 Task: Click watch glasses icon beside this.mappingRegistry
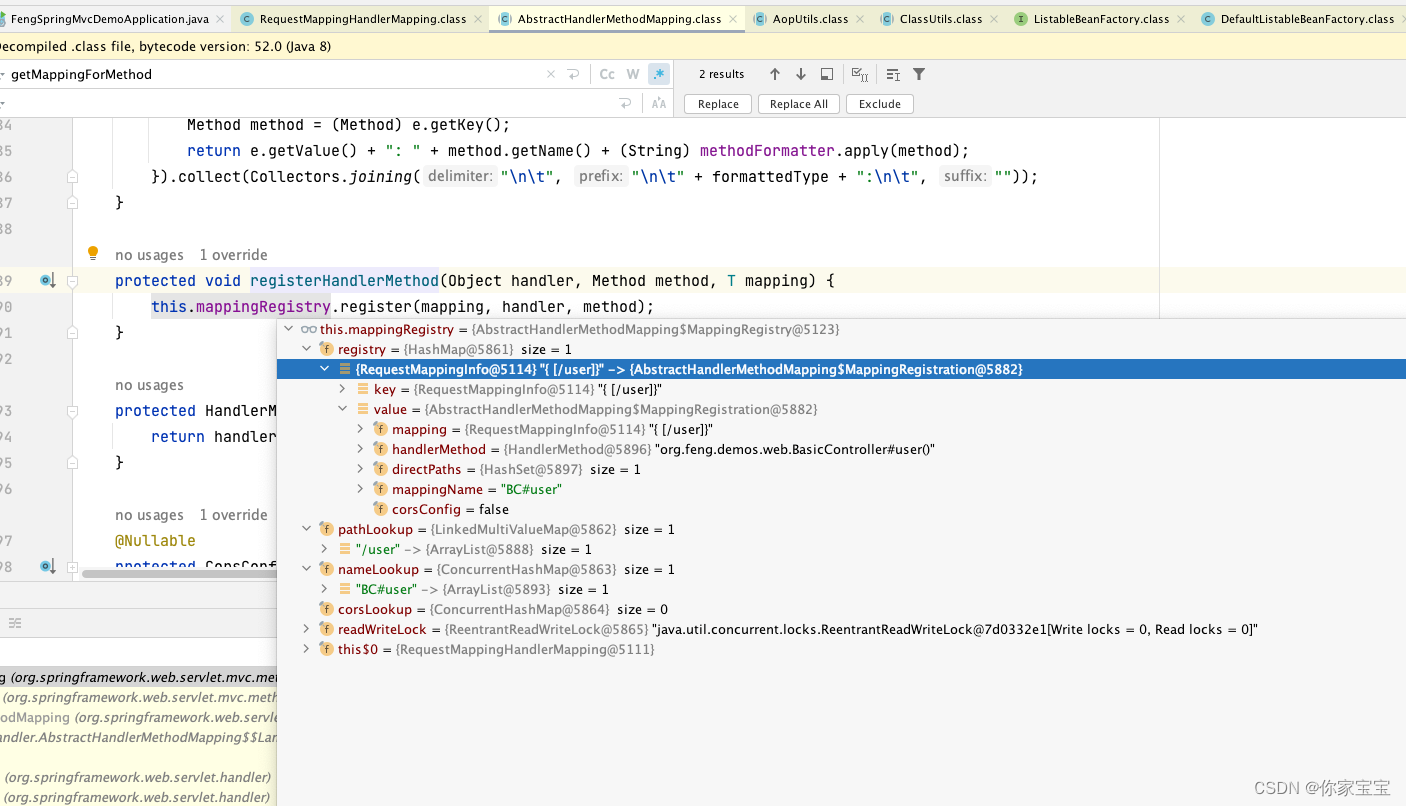[x=308, y=329]
